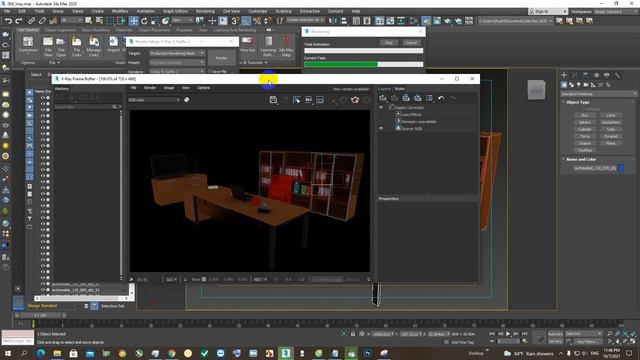Click the Redo arrow in main toolbar
The height and width of the screenshot is (360, 640).
click(x=19, y=20)
